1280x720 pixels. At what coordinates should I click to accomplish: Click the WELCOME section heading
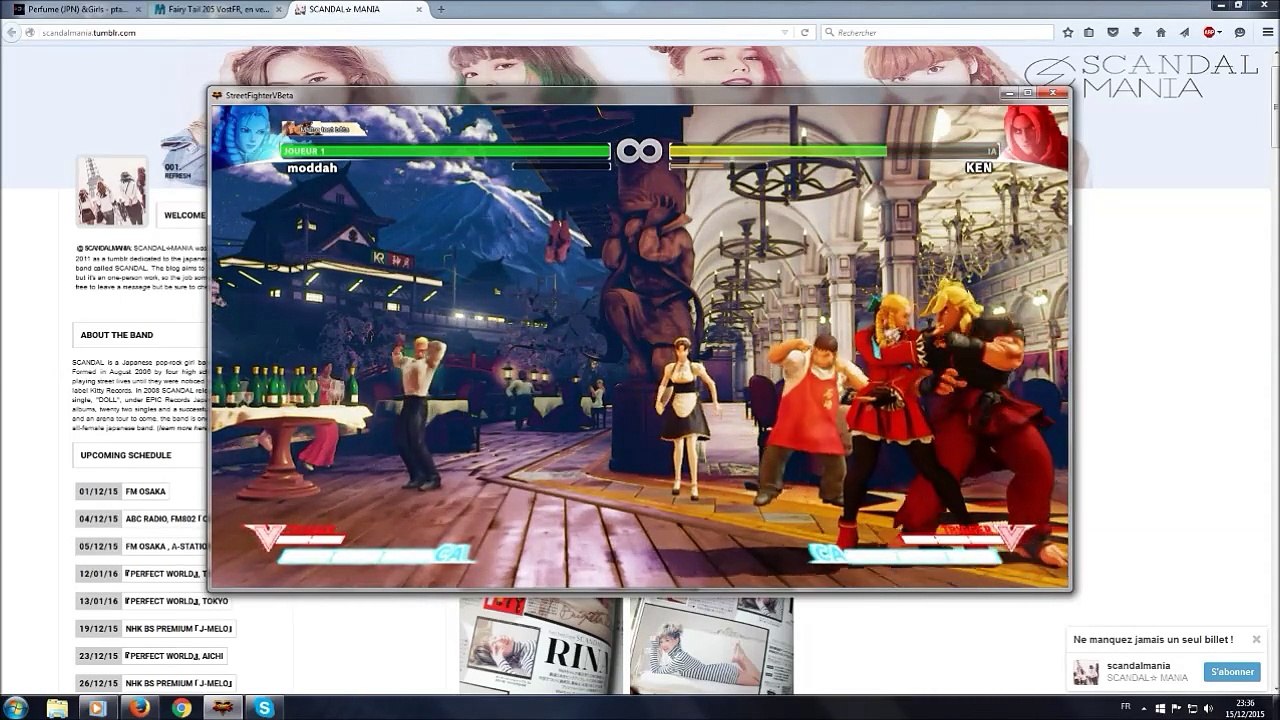(184, 215)
